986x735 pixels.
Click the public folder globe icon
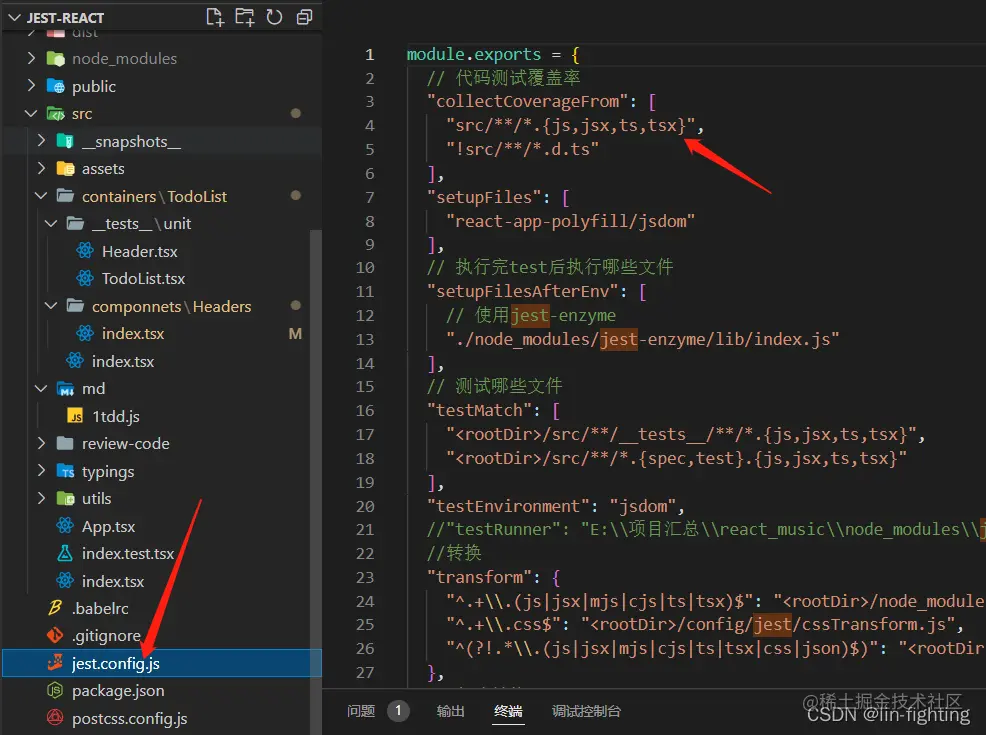pos(55,86)
